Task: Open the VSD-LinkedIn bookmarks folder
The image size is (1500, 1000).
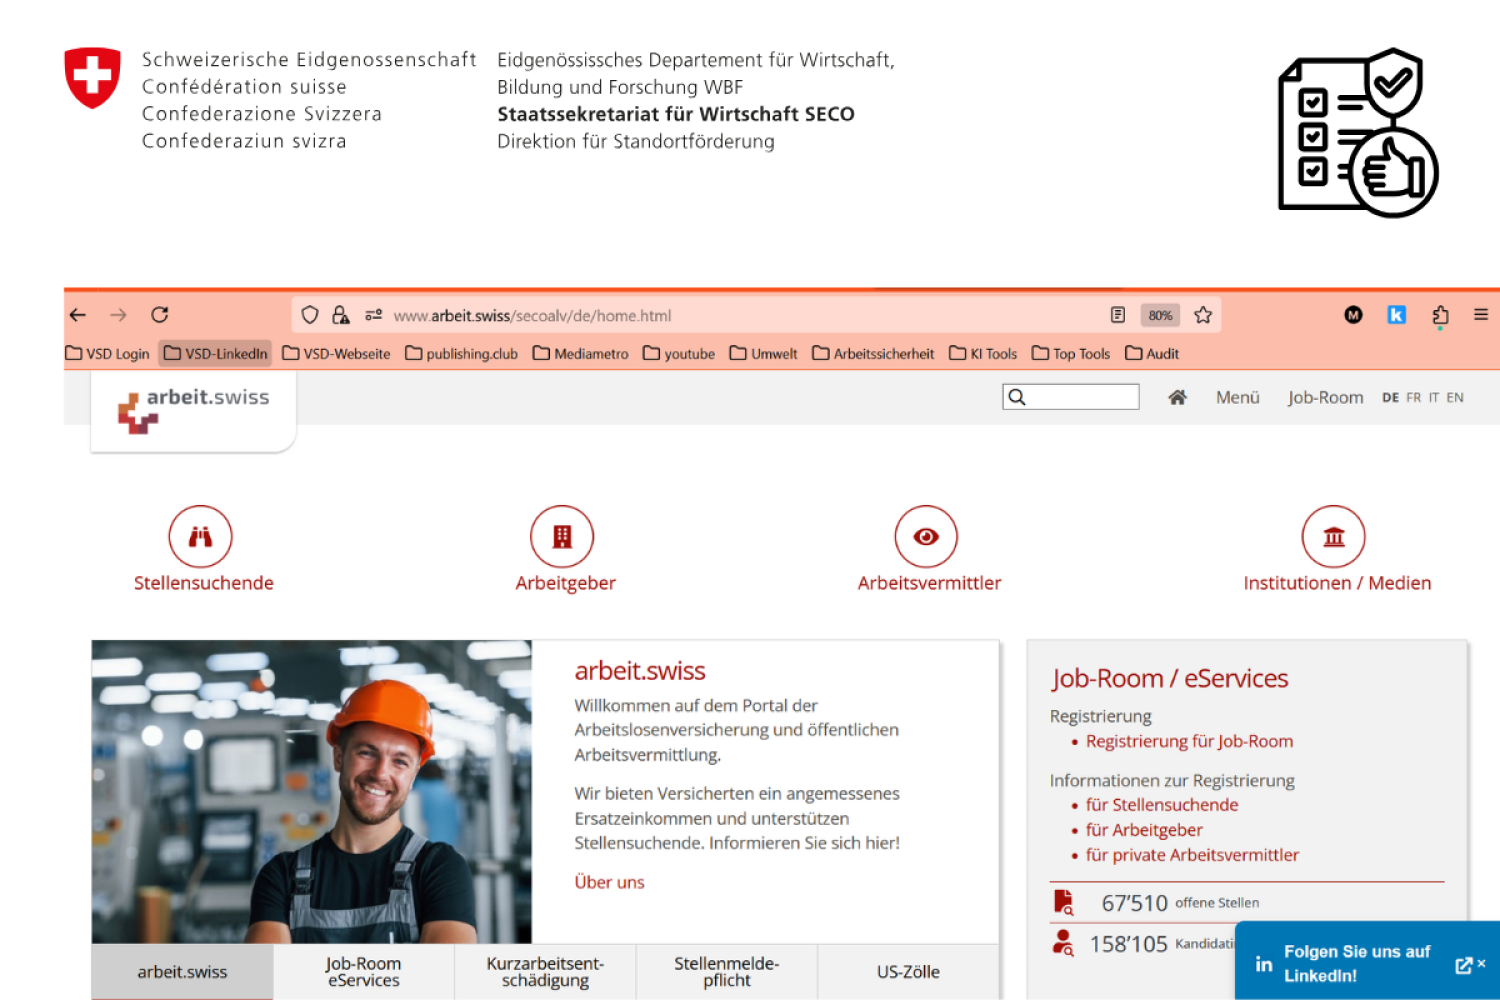Action: click(216, 354)
